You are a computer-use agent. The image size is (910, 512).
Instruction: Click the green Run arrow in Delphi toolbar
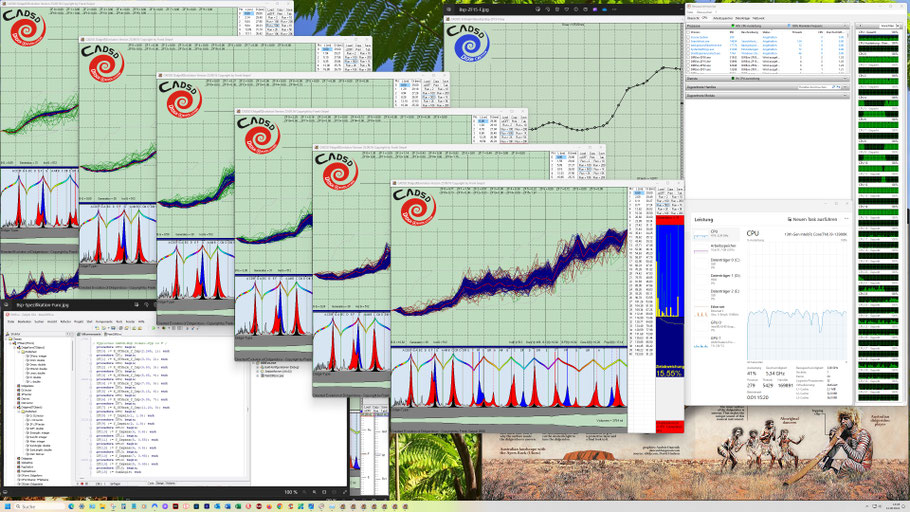[x=154, y=328]
